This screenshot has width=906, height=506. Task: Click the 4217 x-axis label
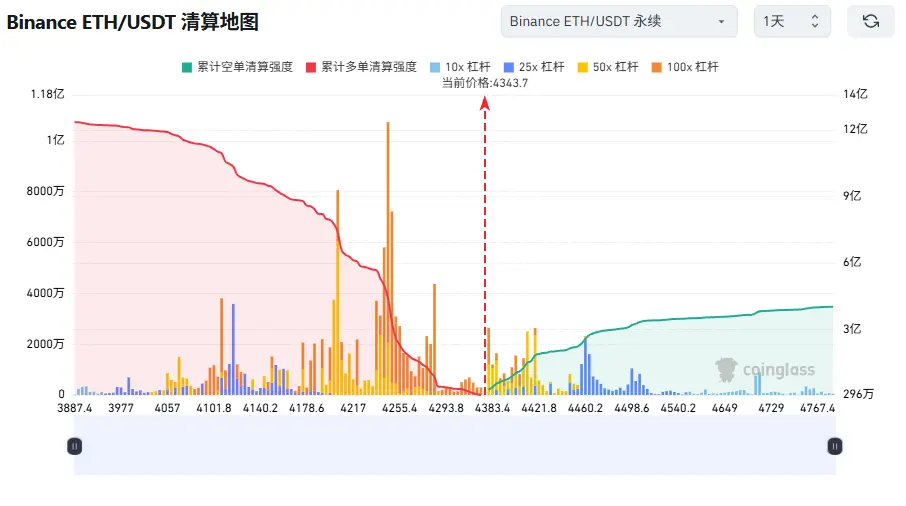[x=353, y=408]
